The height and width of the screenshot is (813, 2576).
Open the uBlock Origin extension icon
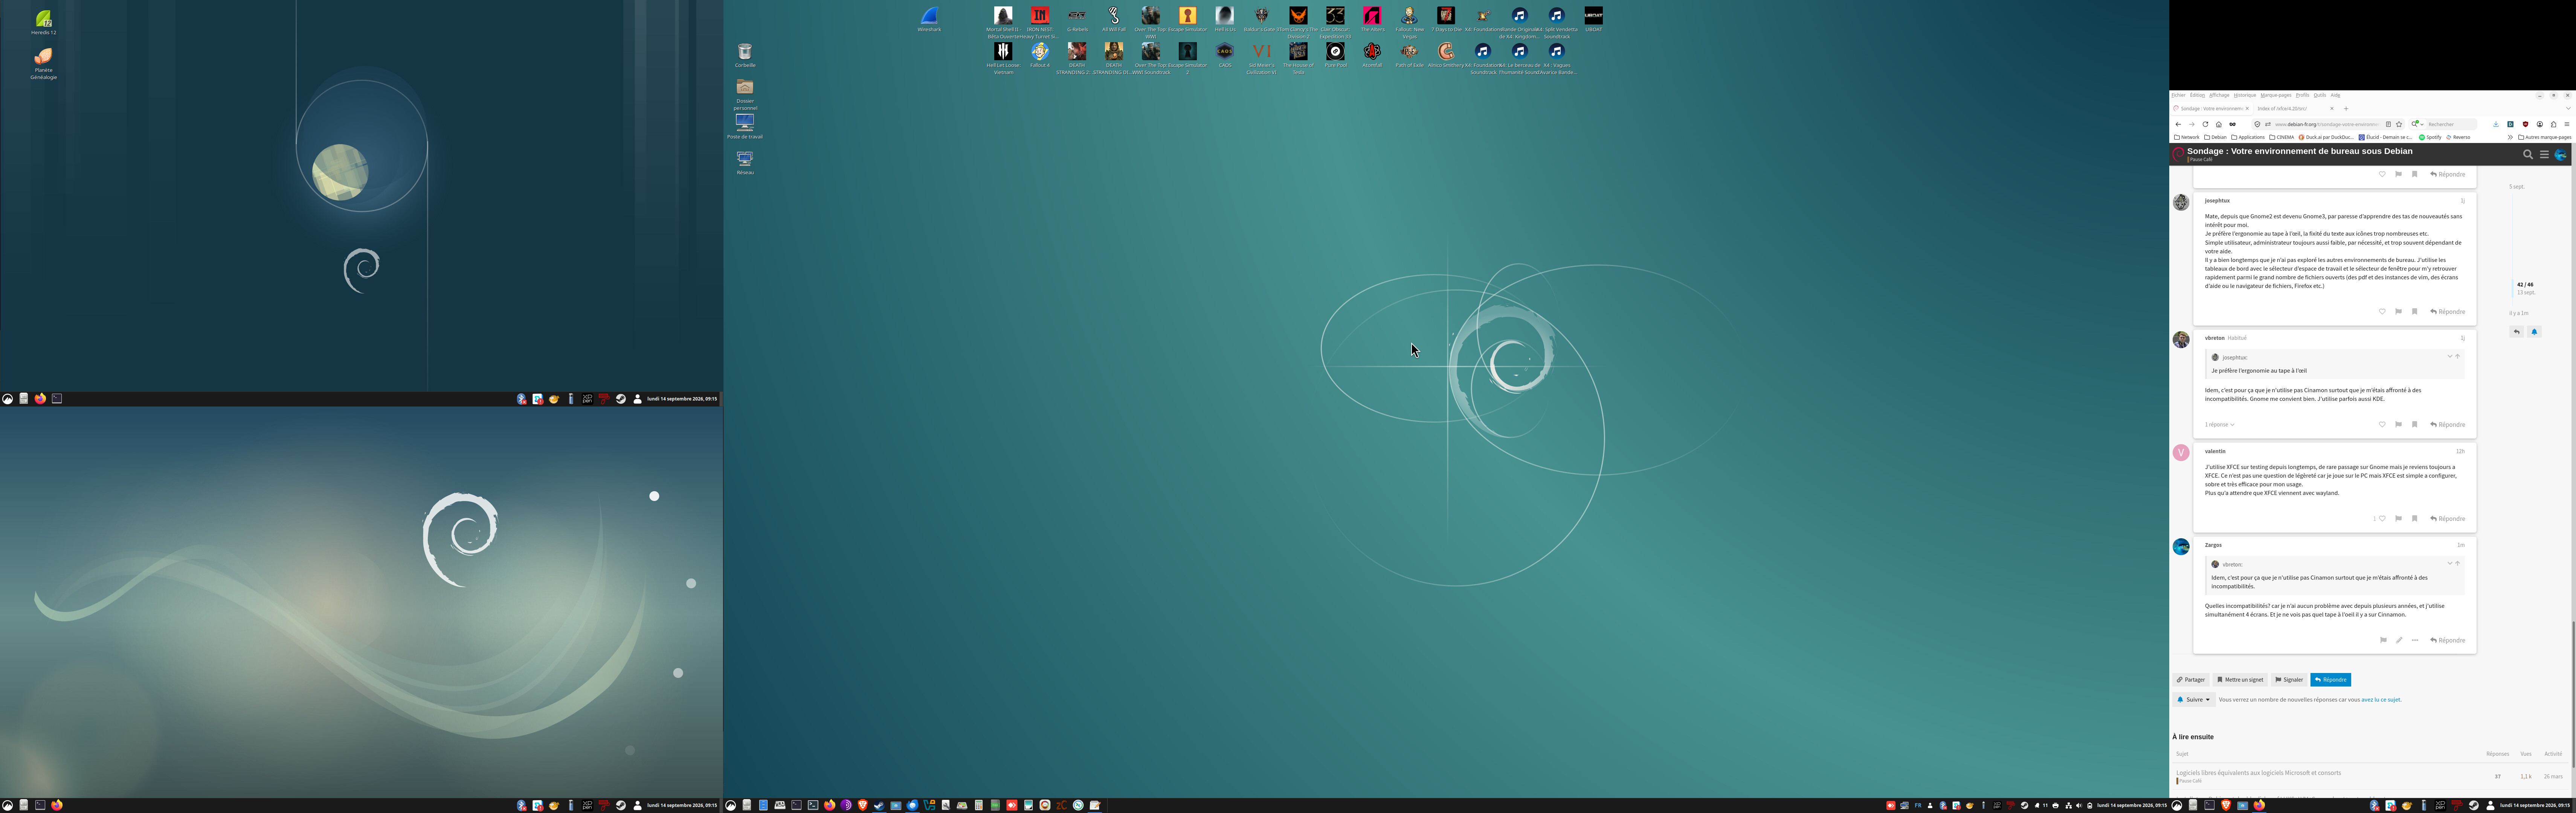point(2525,124)
